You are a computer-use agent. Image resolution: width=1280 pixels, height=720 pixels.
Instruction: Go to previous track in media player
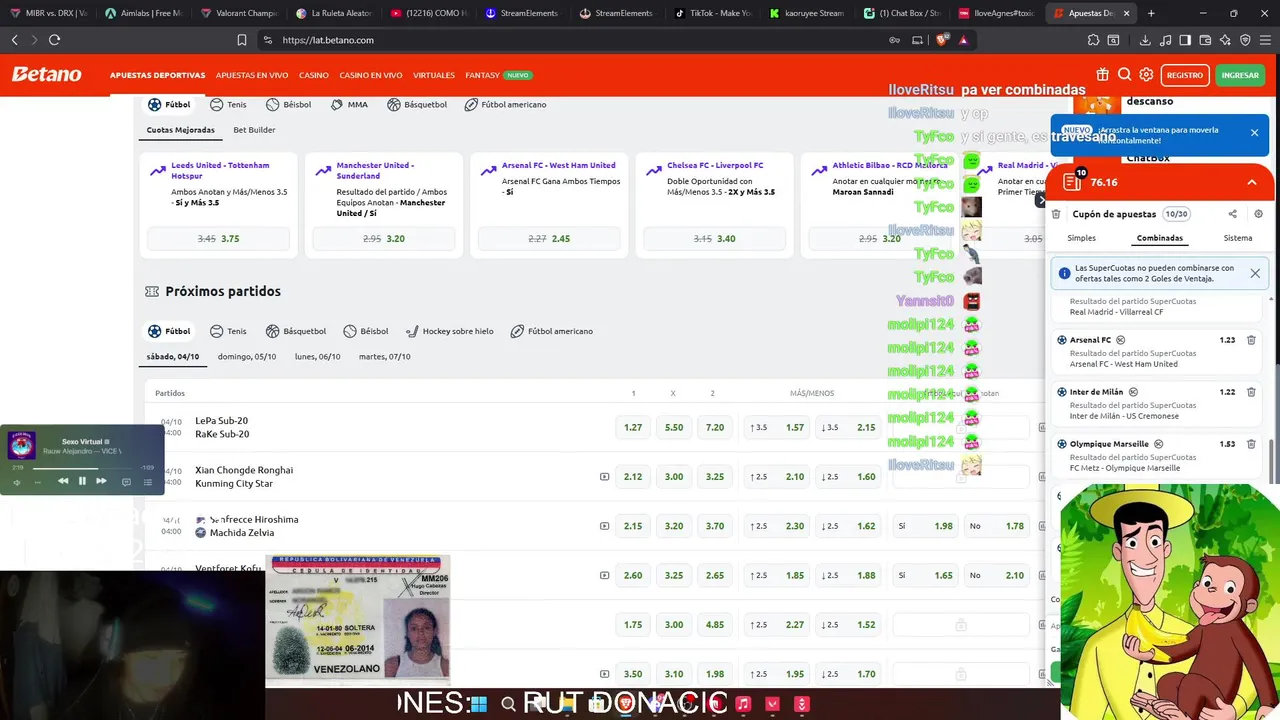click(x=63, y=481)
